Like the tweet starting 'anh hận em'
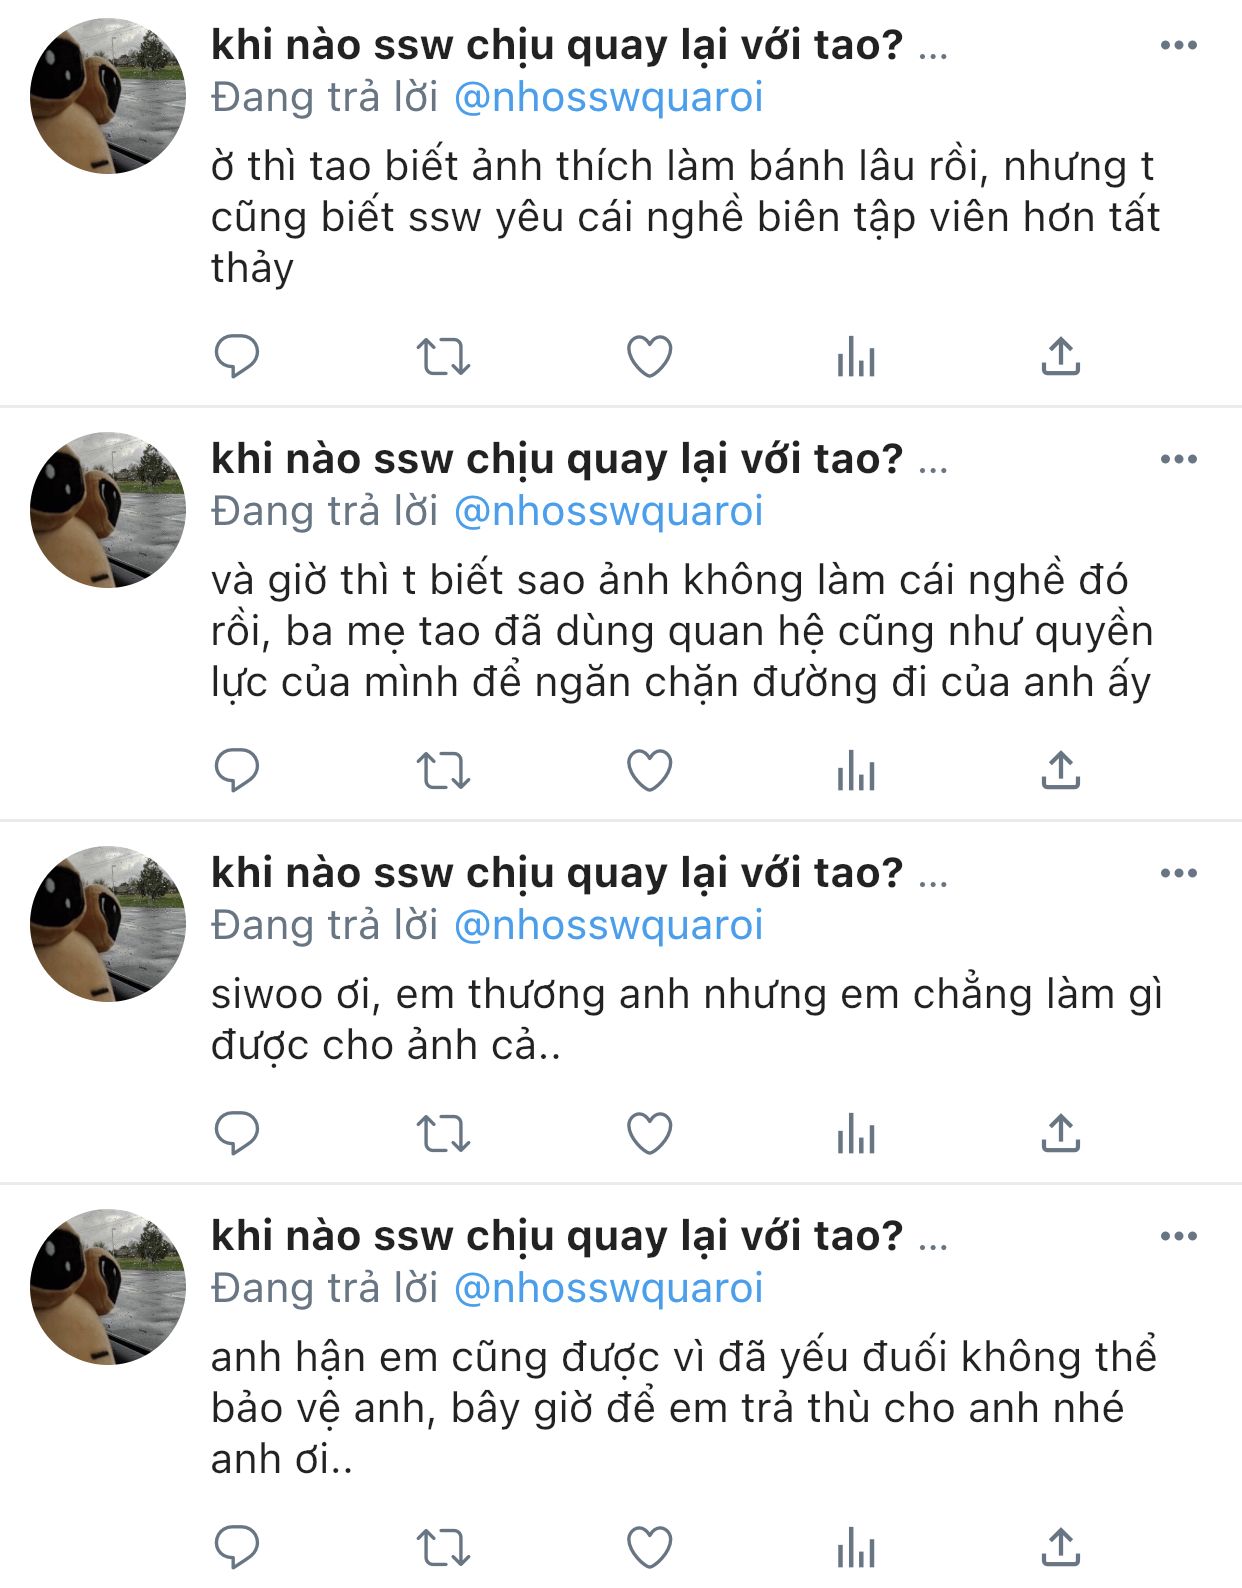Viewport: 1242px width, 1588px height. (649, 1547)
